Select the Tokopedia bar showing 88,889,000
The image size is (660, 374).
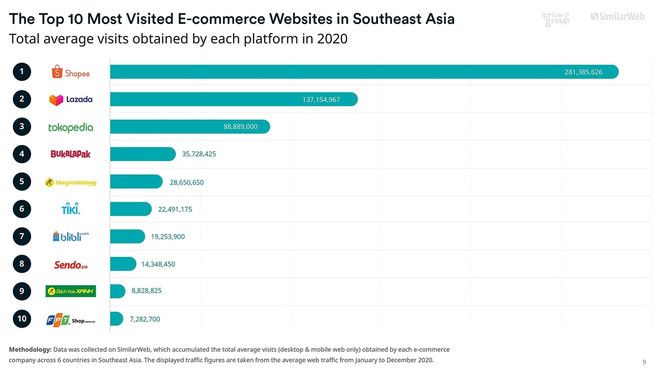pyautogui.click(x=190, y=127)
